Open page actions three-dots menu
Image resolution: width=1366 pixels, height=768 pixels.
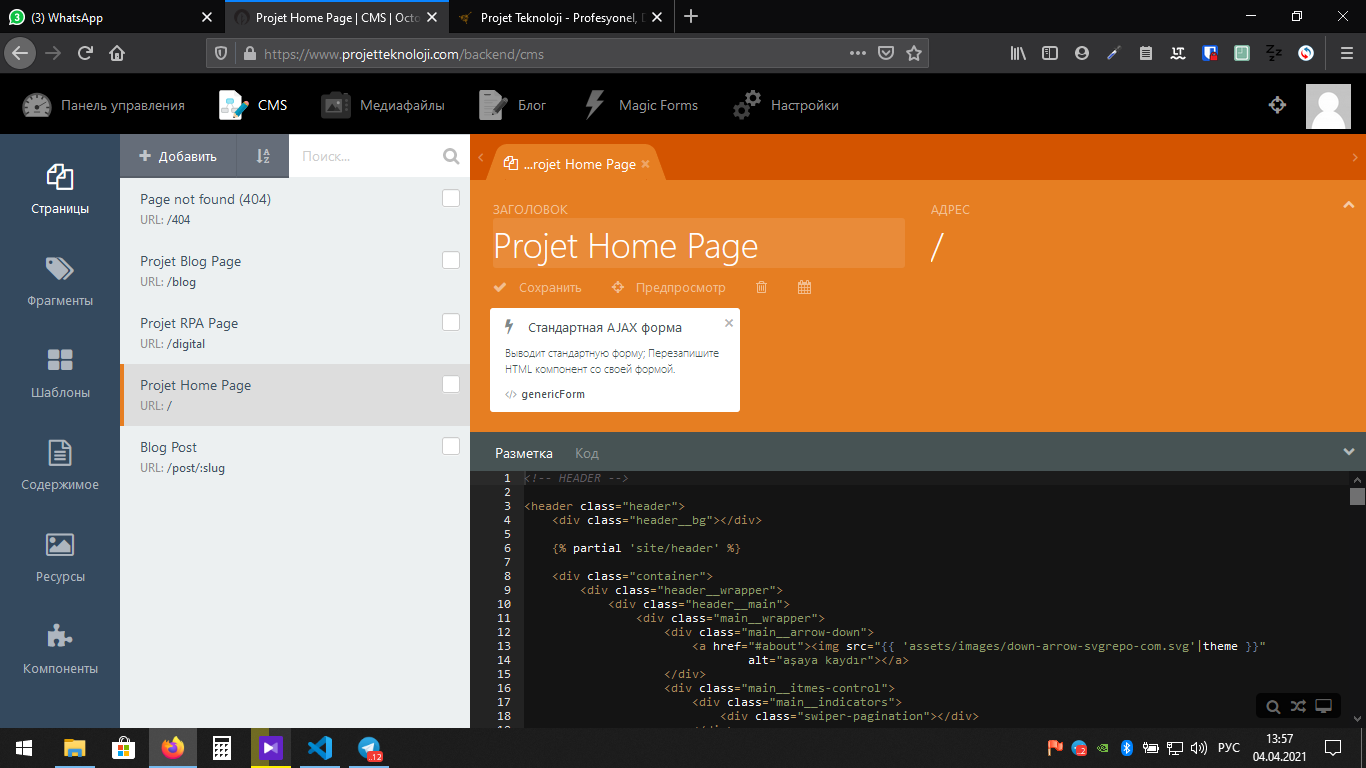(x=858, y=54)
